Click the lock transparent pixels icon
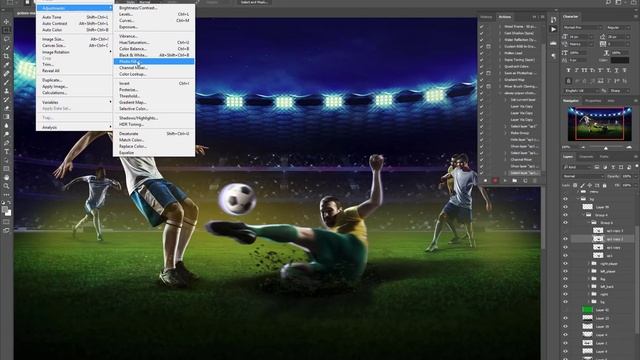The width and height of the screenshot is (640, 360). (575, 185)
